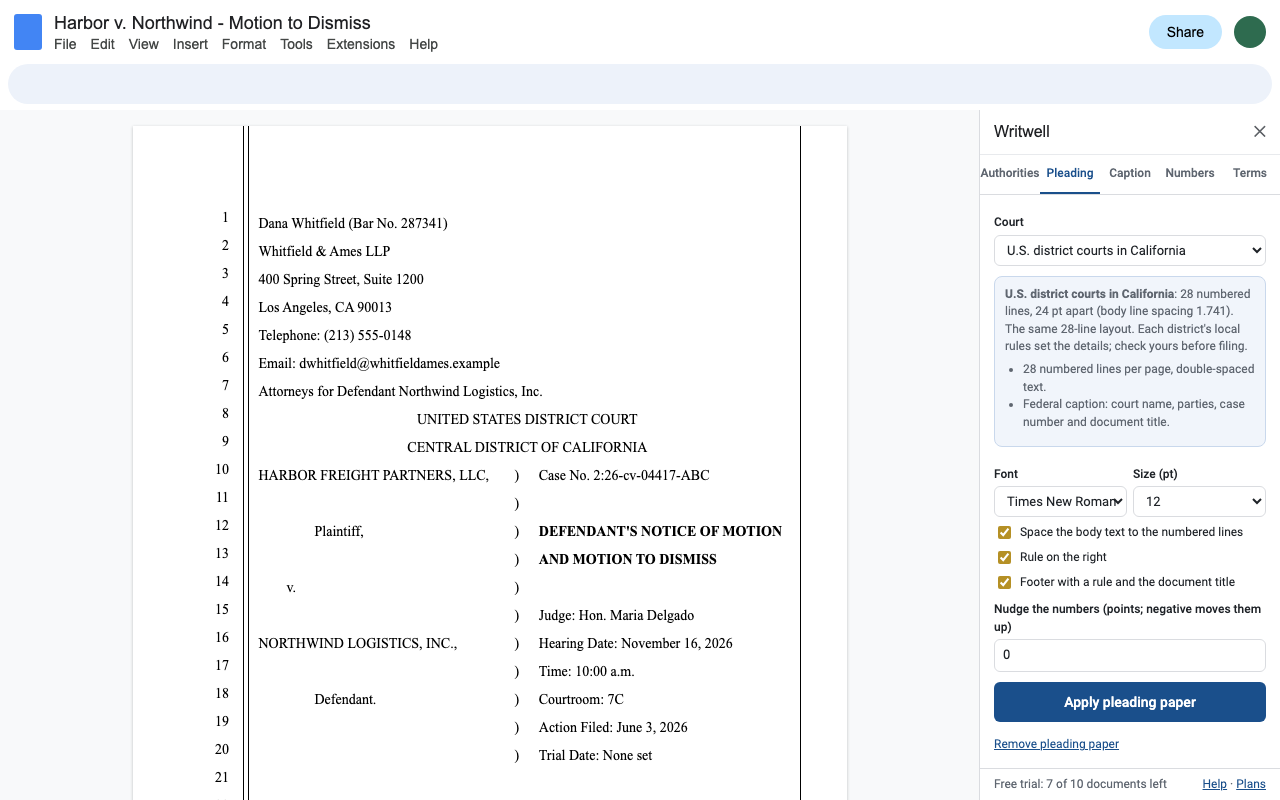Image resolution: width=1280 pixels, height=800 pixels.
Task: Click AND MOTION TO DISMISS title line
Action: pos(628,559)
